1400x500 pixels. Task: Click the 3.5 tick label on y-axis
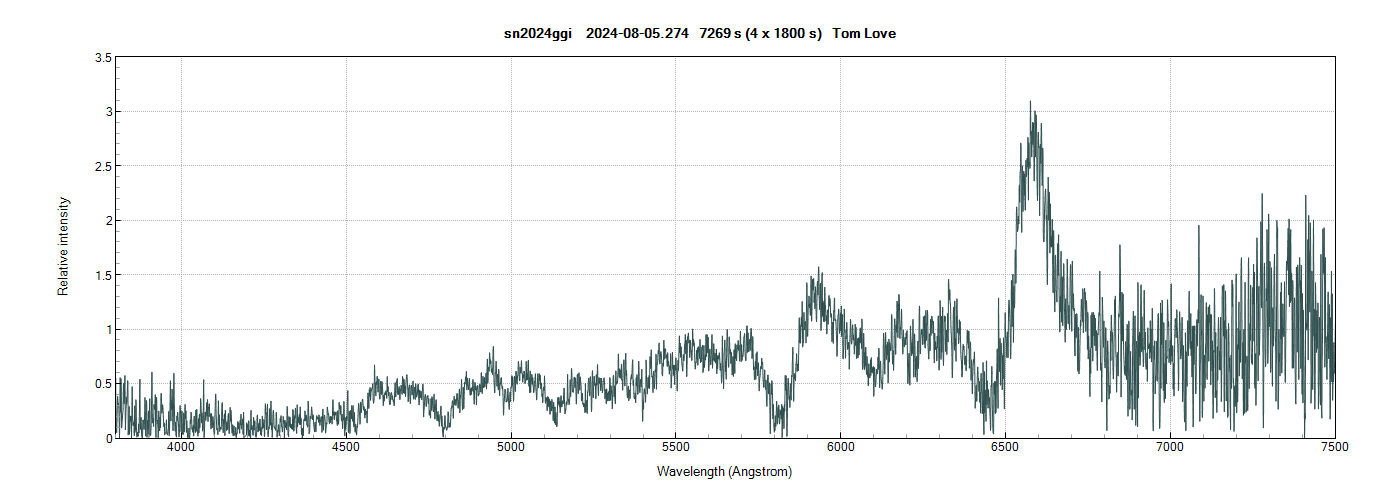[103, 58]
